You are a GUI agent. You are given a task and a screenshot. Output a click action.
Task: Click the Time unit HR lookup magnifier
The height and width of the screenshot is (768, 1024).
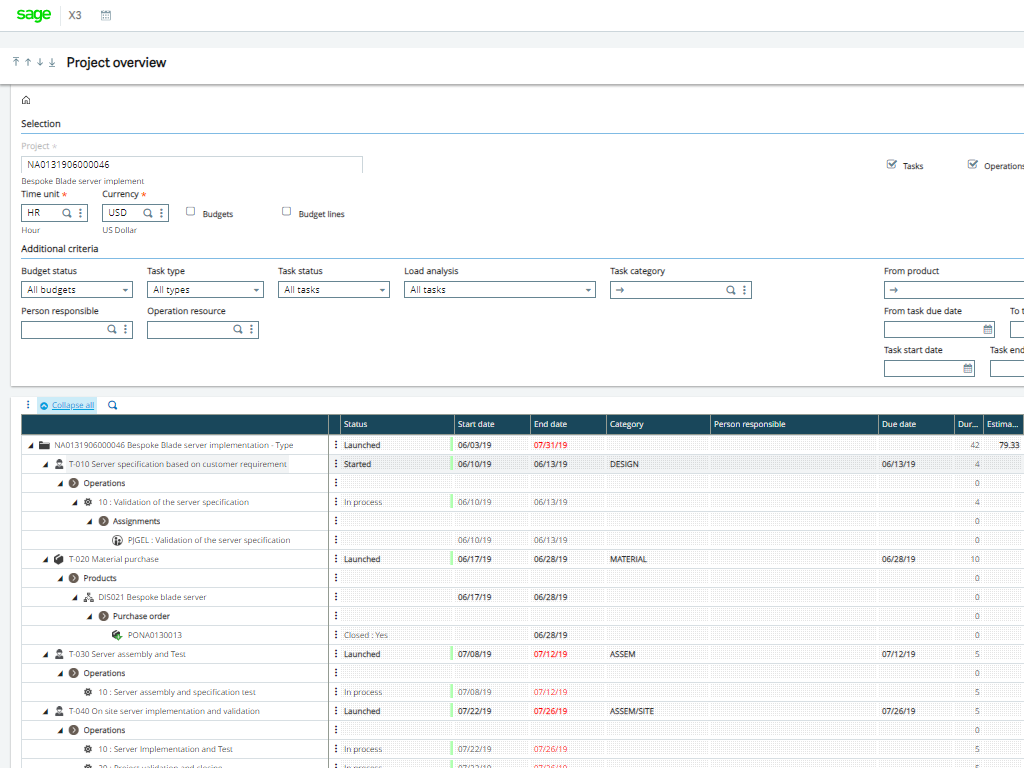pos(67,213)
